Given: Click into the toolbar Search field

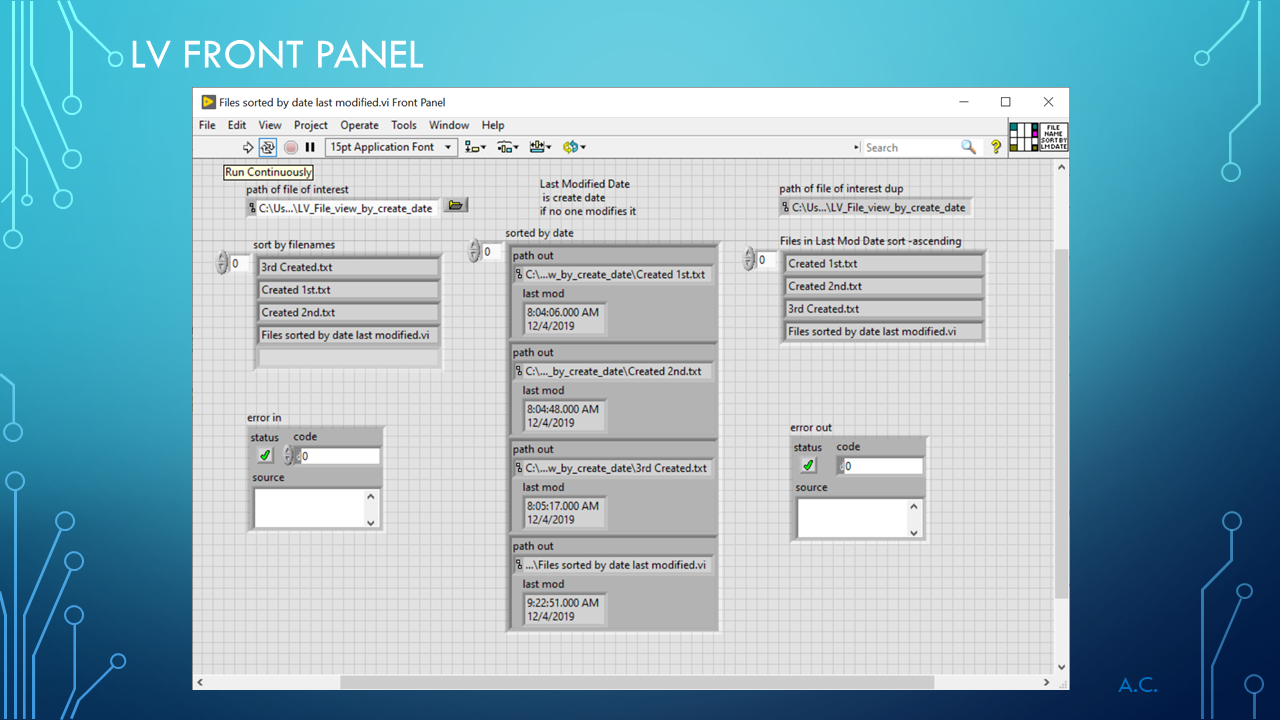Looking at the screenshot, I should [x=910, y=147].
